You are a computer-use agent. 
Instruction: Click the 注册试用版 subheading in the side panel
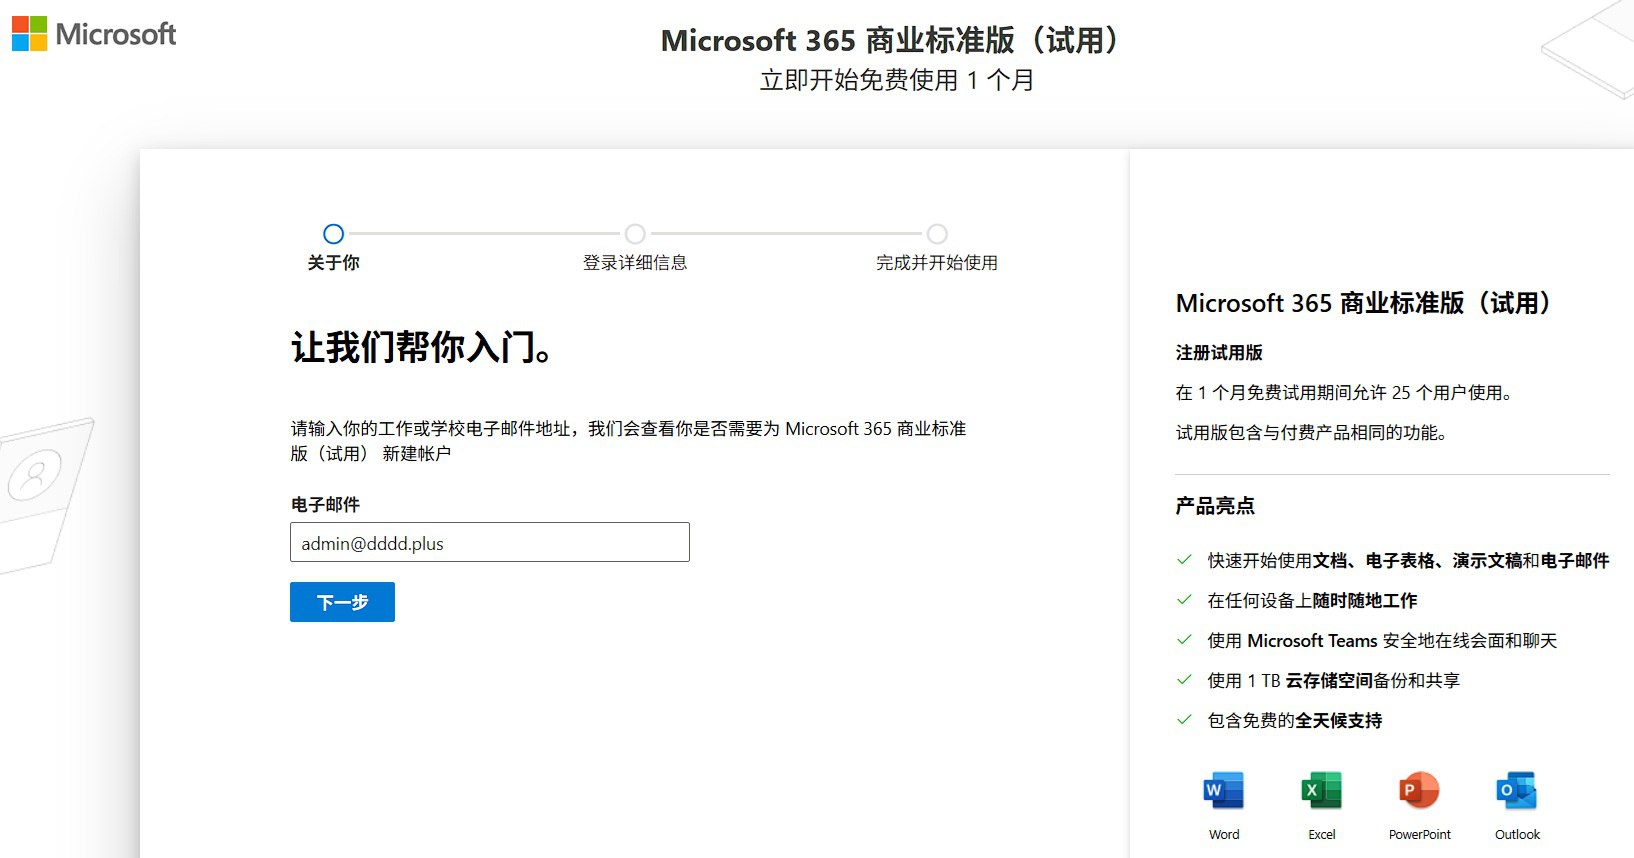tap(1219, 353)
